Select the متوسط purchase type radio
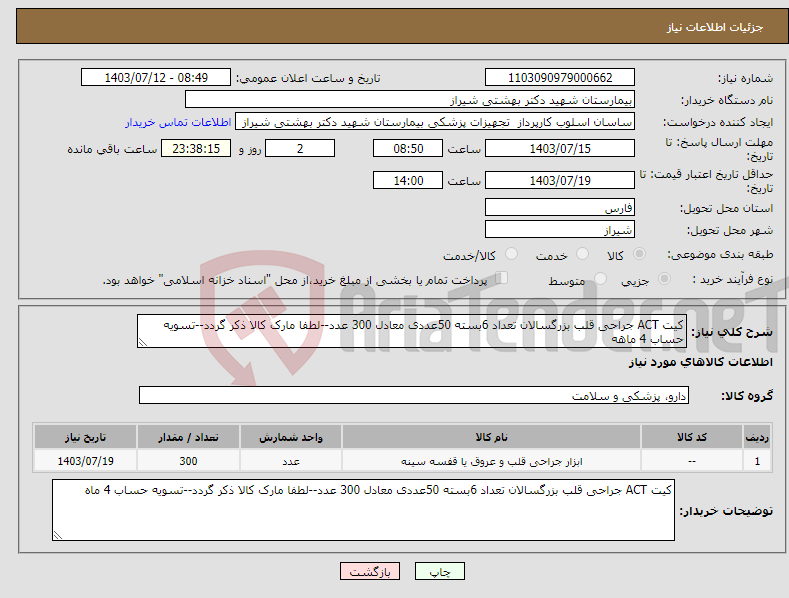This screenshot has width=789, height=598. point(600,278)
